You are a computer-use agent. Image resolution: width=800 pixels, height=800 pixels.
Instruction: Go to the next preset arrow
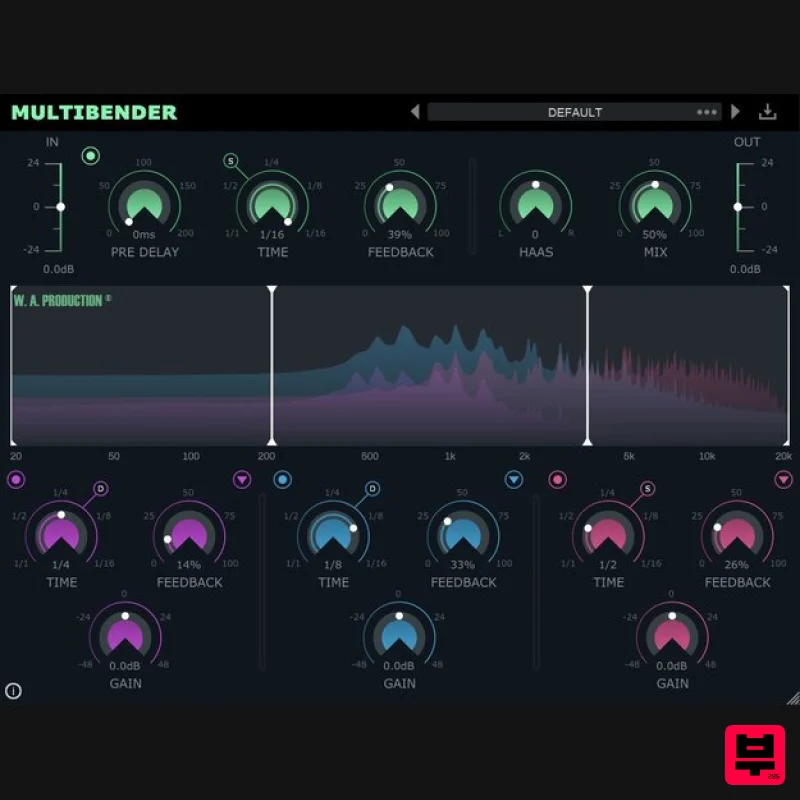click(x=735, y=112)
